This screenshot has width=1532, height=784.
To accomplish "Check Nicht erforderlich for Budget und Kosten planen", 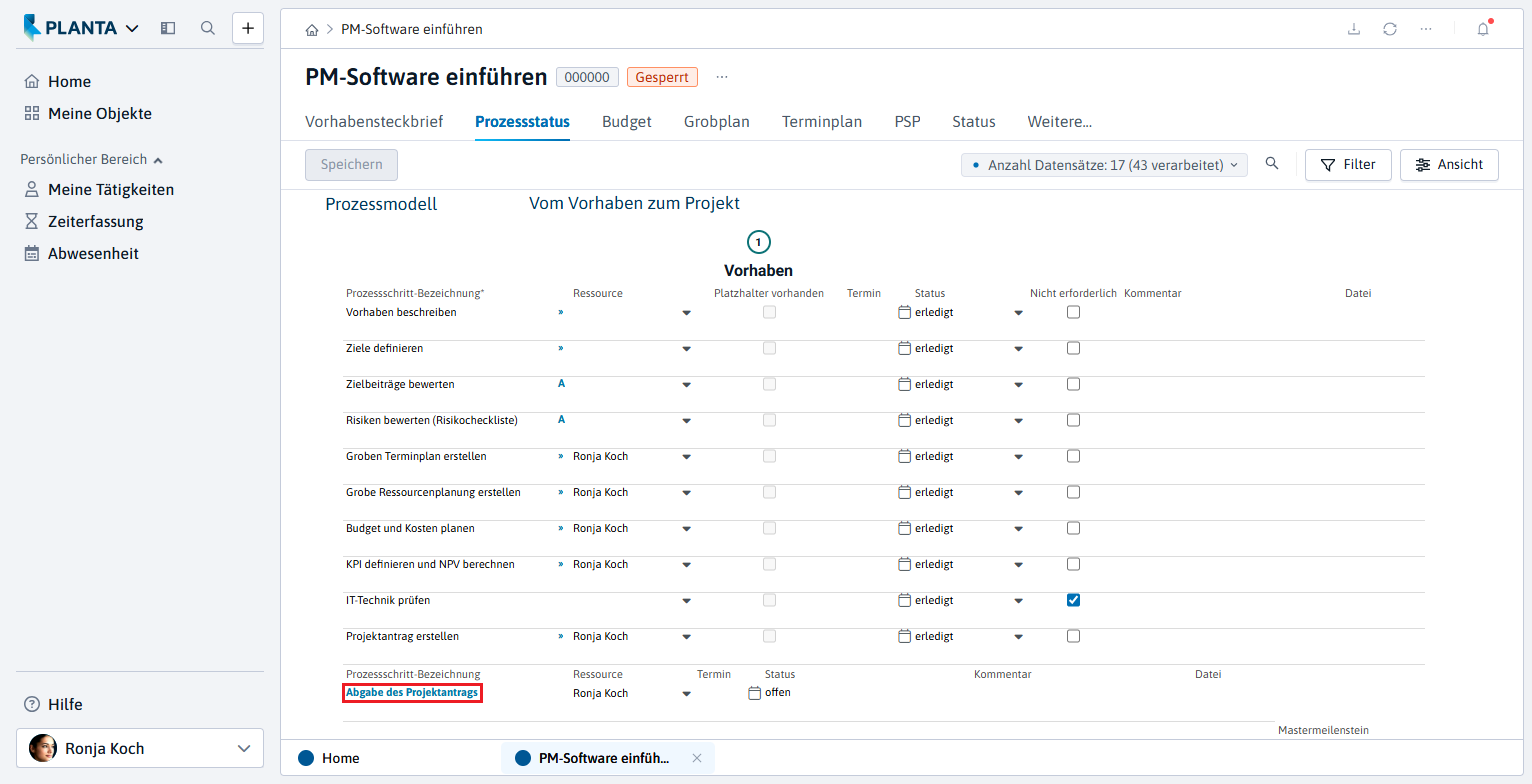I will click(x=1073, y=528).
